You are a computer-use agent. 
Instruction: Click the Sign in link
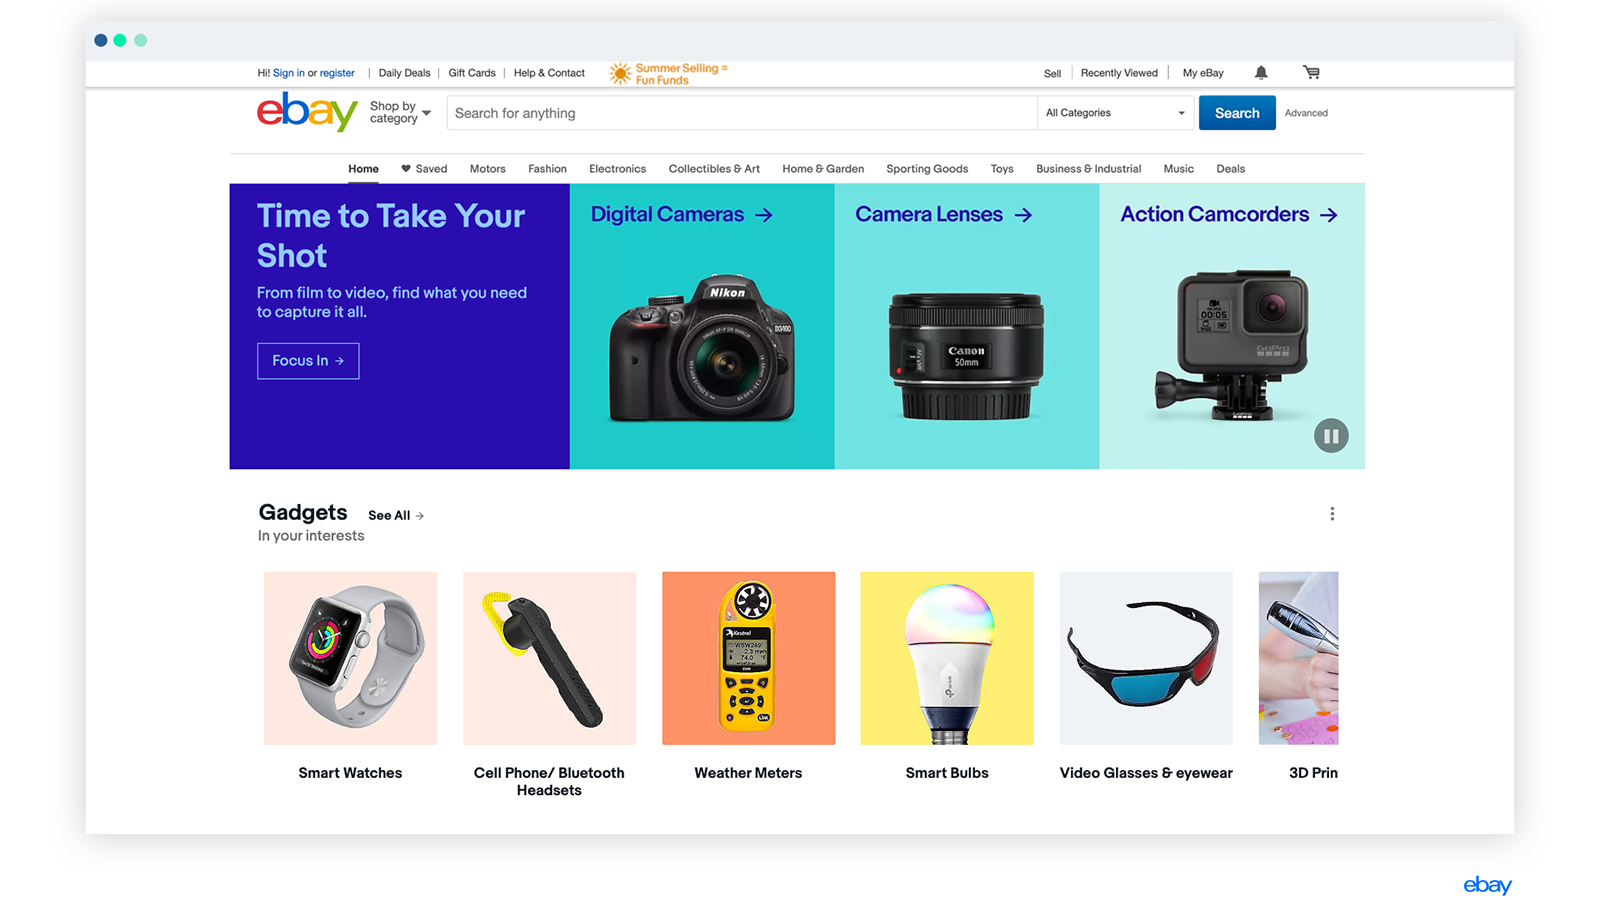pyautogui.click(x=289, y=73)
